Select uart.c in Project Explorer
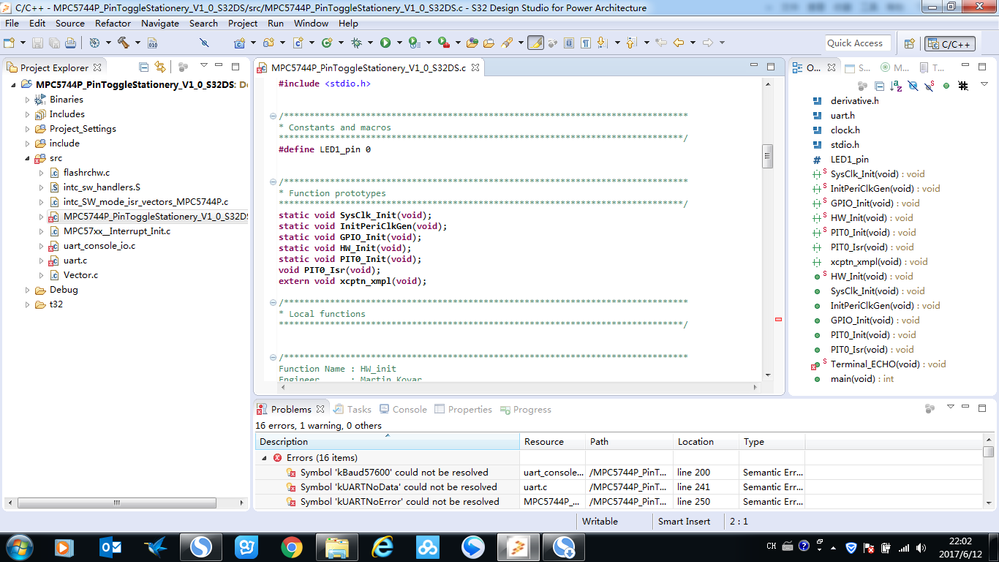The height and width of the screenshot is (562, 999). (x=75, y=260)
